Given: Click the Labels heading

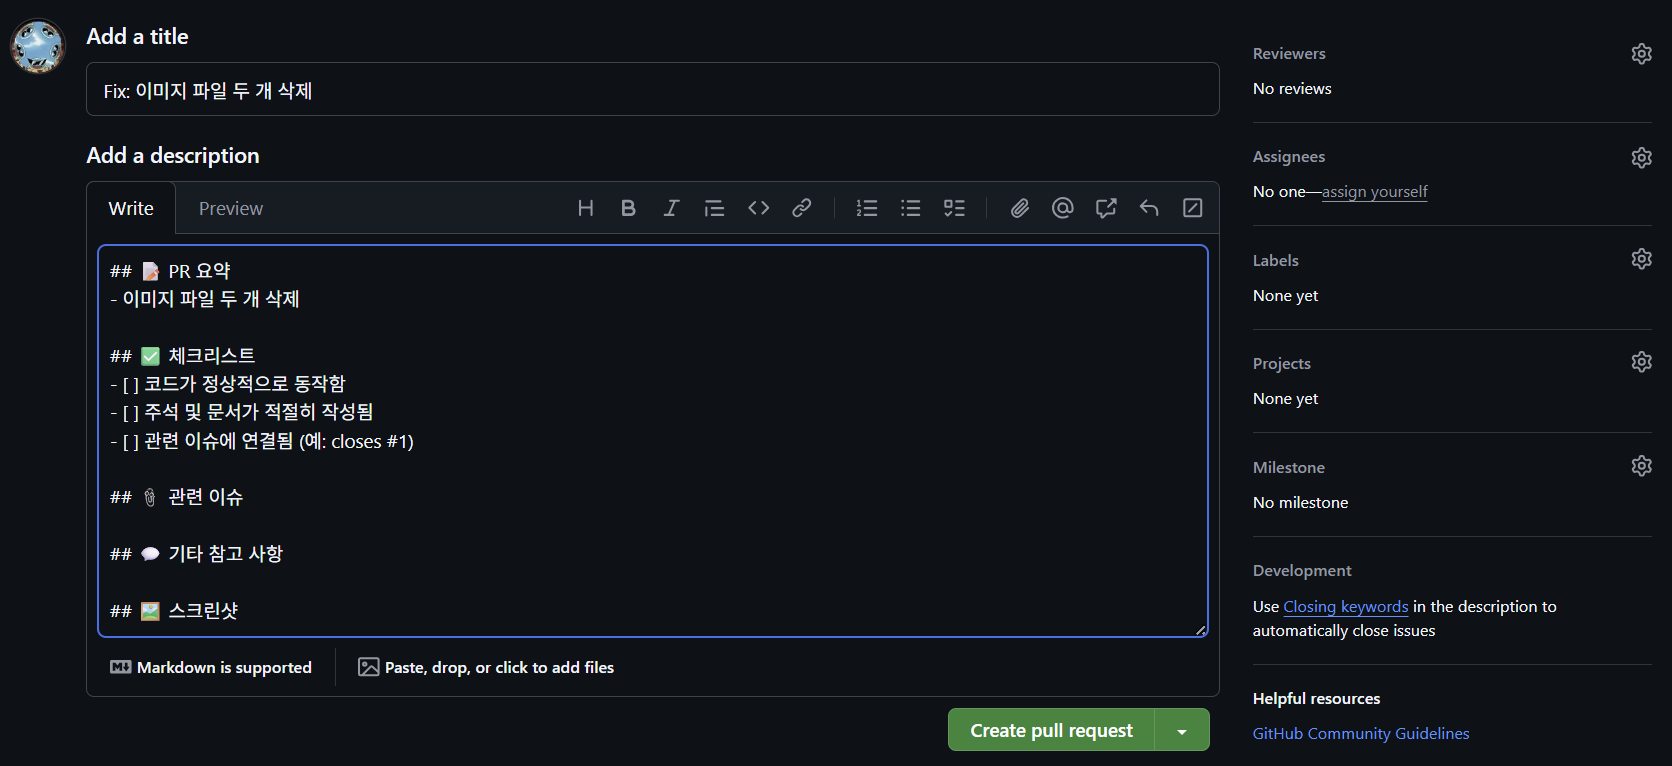Looking at the screenshot, I should 1276,261.
